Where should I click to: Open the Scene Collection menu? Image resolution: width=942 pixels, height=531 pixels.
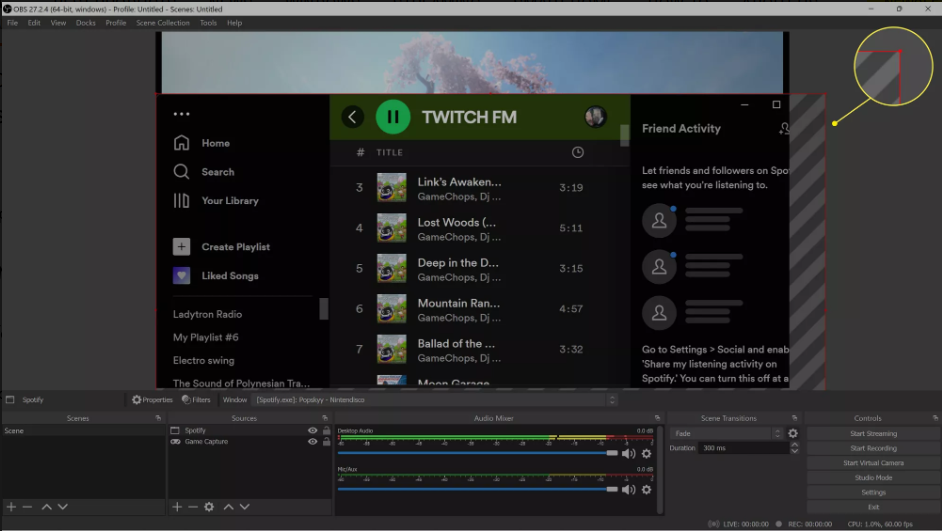163,23
